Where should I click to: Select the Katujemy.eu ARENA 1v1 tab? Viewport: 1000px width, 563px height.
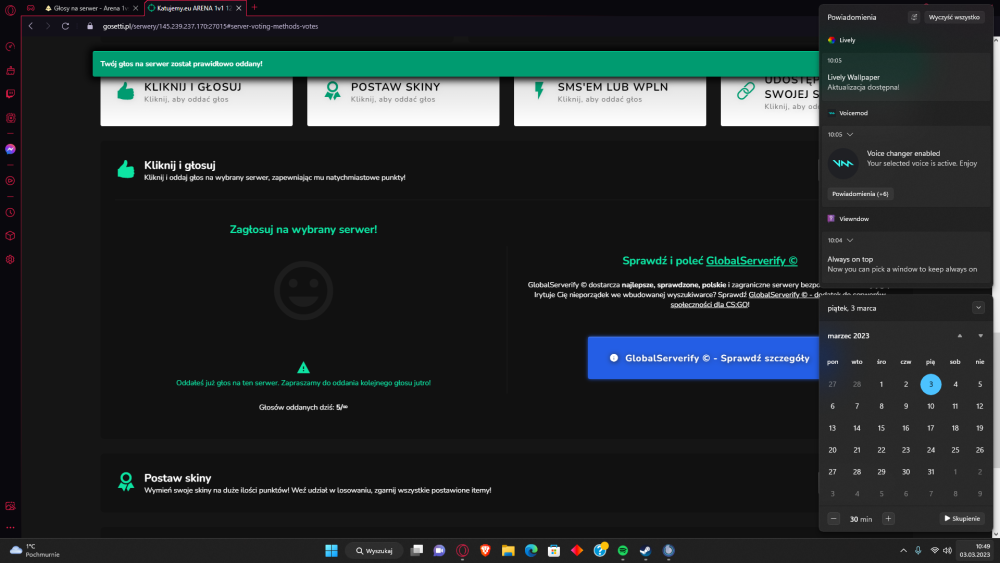(x=194, y=8)
